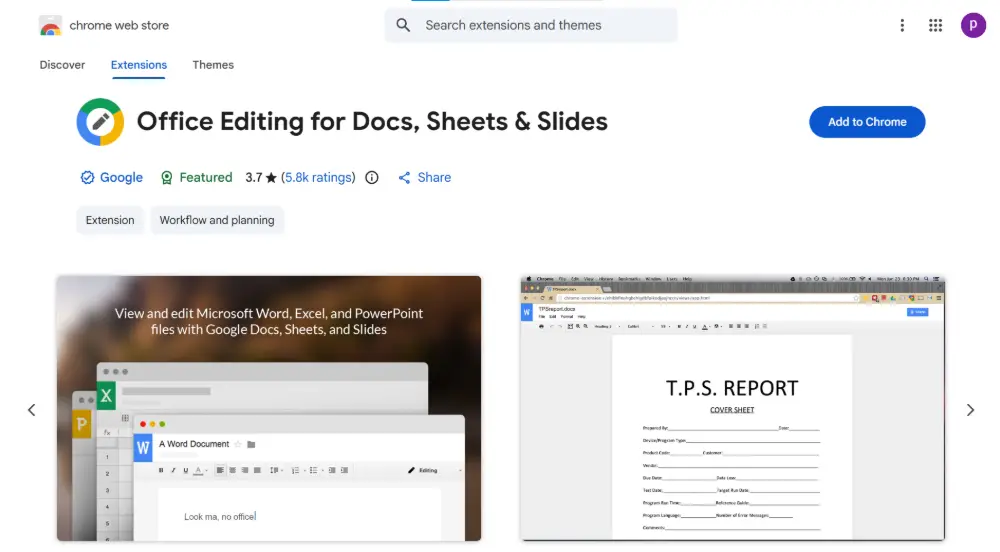Open the View and edit Microsoft Word promo image
1000x552 pixels.
click(x=268, y=409)
